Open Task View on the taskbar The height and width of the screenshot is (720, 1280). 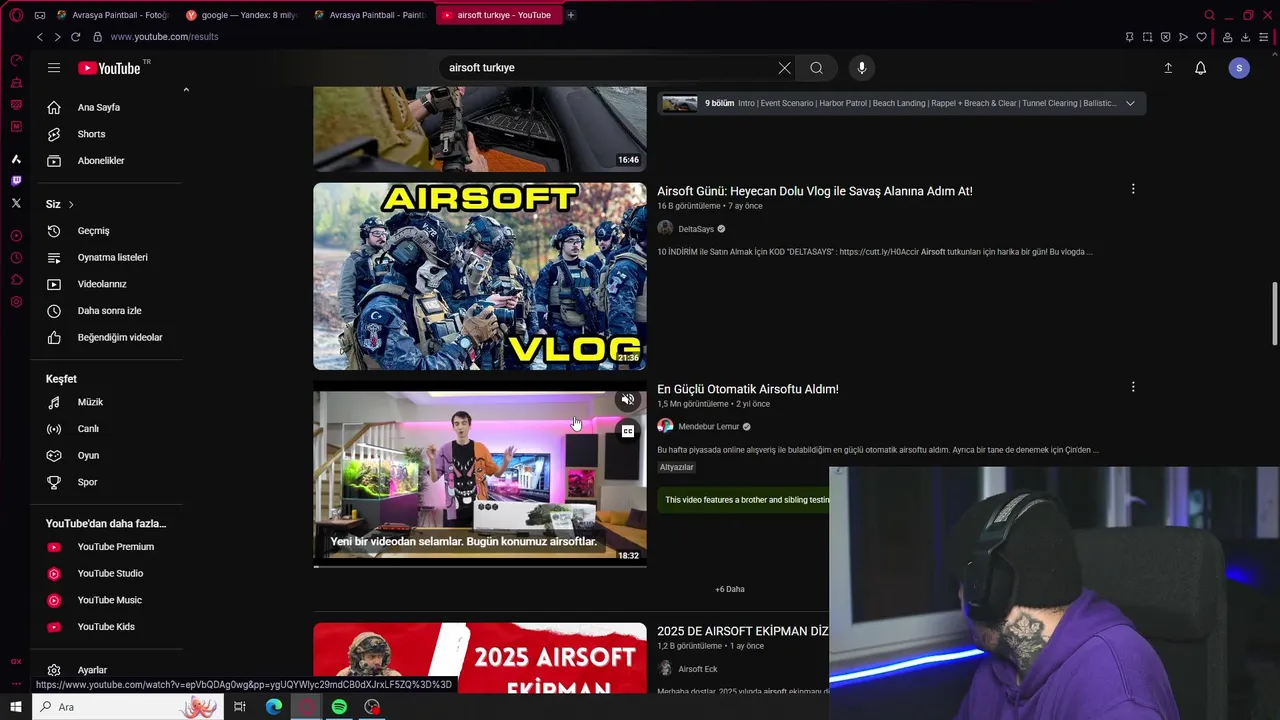coord(240,707)
